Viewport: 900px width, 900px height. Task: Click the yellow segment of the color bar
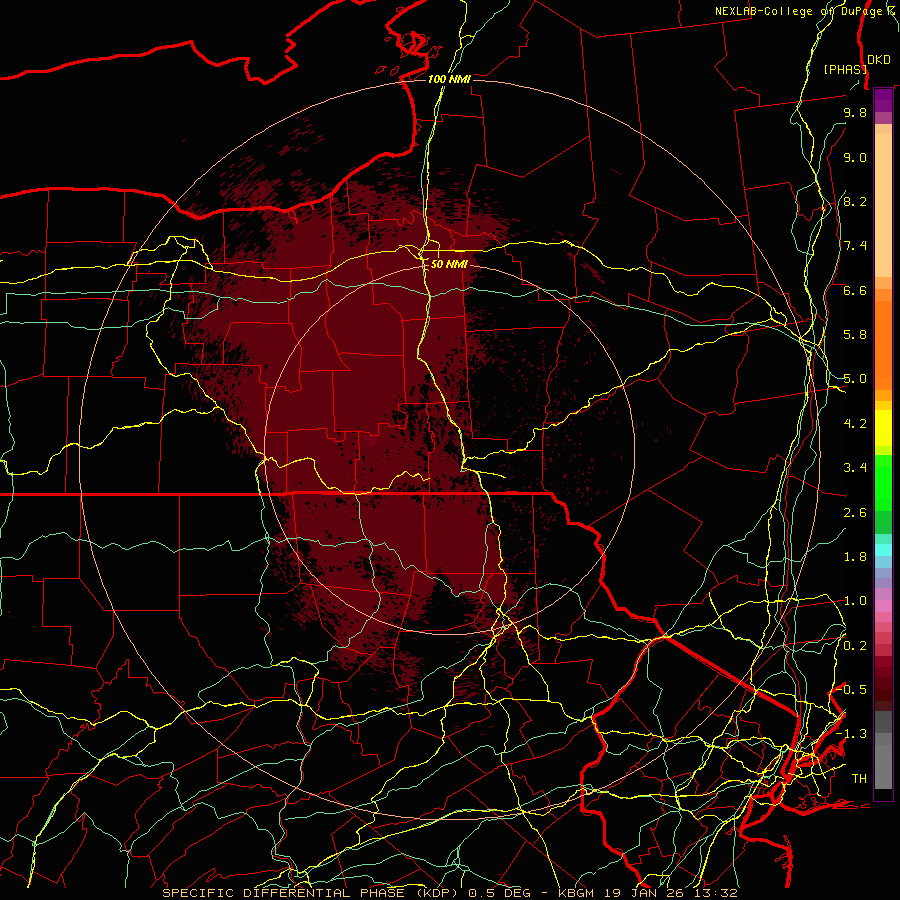[x=883, y=428]
